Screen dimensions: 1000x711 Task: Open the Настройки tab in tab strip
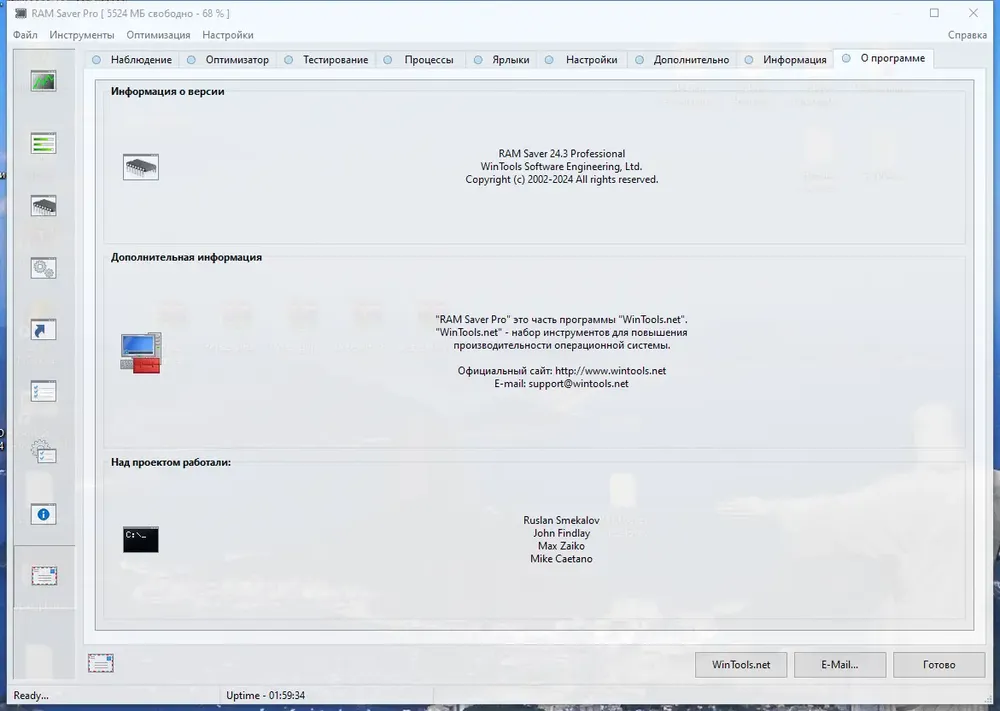click(x=582, y=59)
